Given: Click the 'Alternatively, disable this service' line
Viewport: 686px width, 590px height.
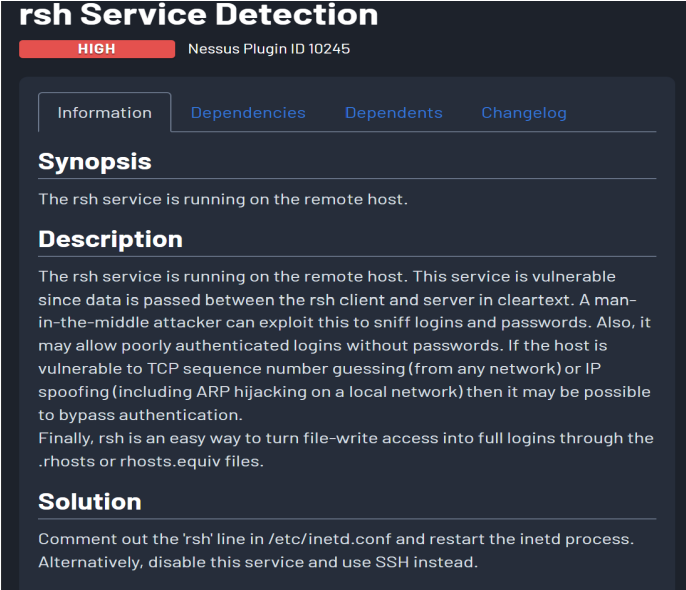Looking at the screenshot, I should (x=258, y=562).
